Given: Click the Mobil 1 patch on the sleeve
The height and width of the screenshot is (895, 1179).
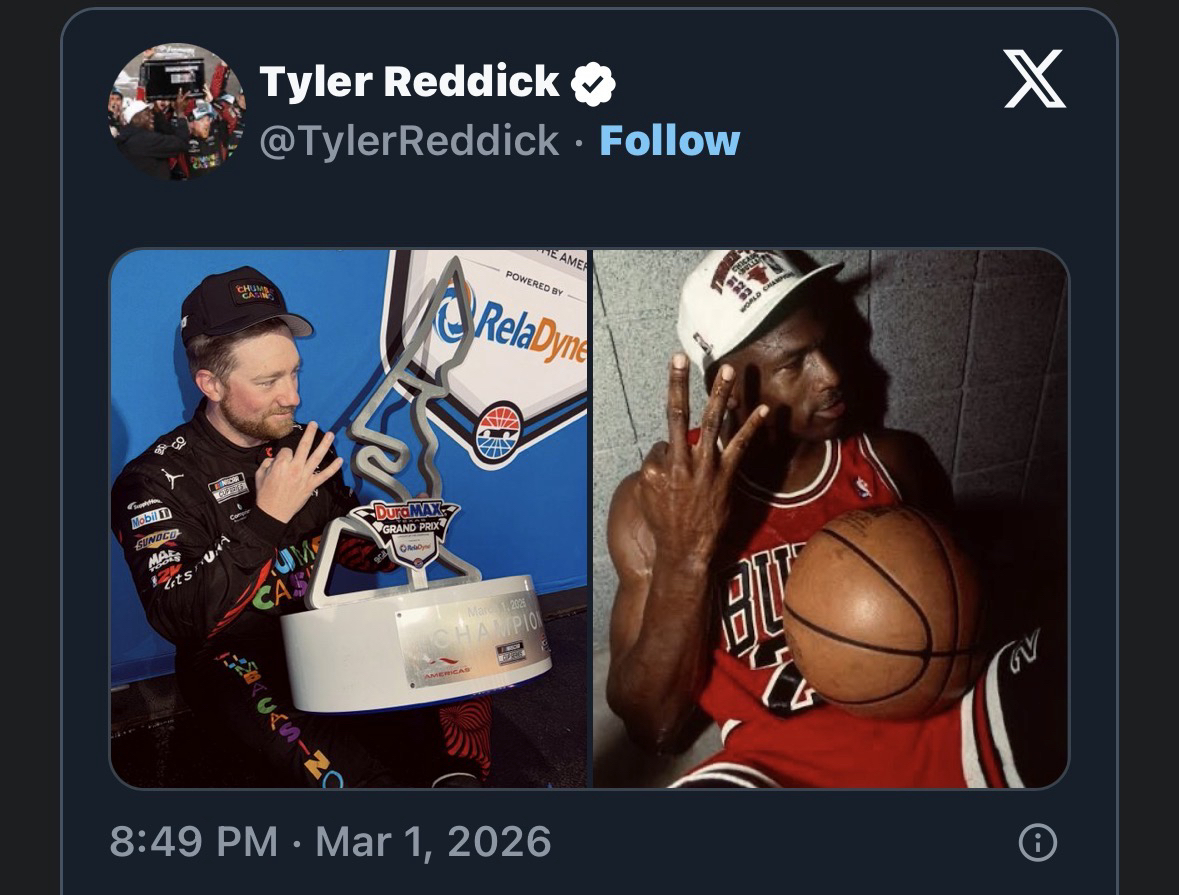Looking at the screenshot, I should pyautogui.click(x=151, y=517).
